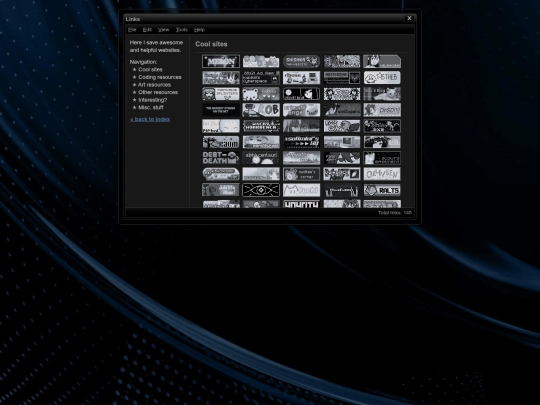Viewport: 540px width, 405px height.
Task: Open the Help menu
Action: [x=199, y=30]
